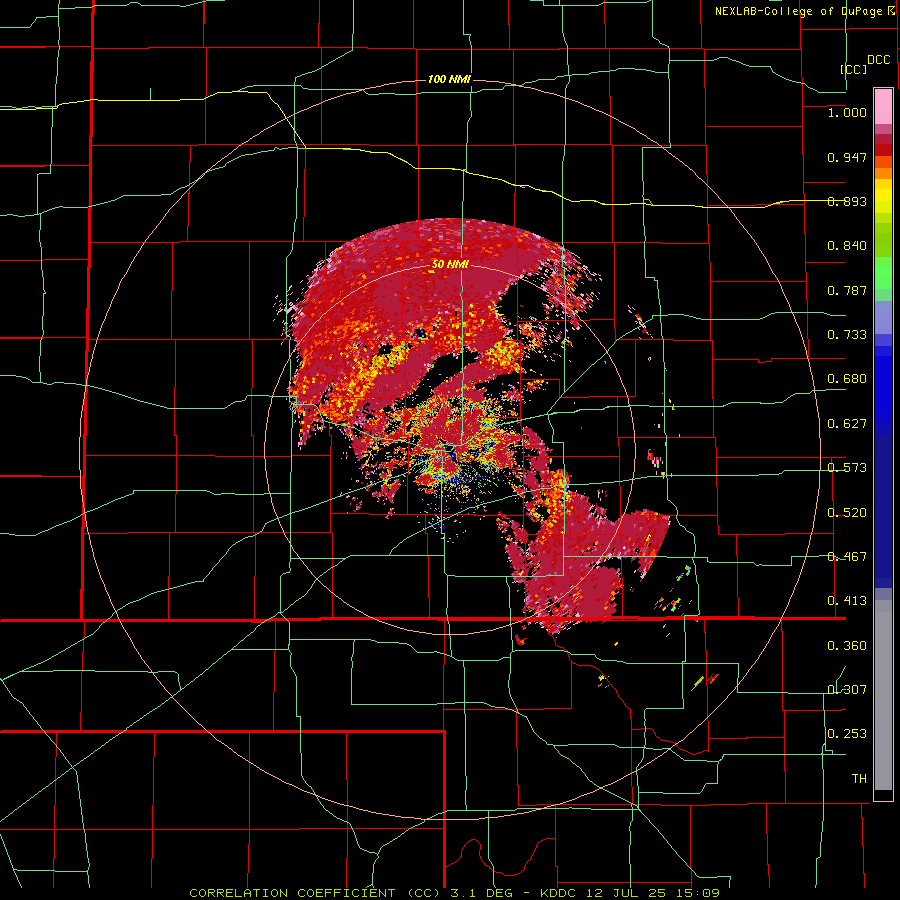Select the 0.253 scale value
This screenshot has height=900, width=900.
[x=847, y=734]
